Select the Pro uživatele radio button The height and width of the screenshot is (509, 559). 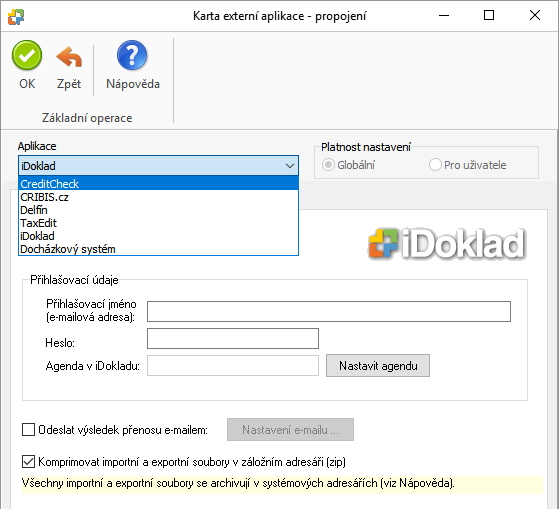[435, 165]
